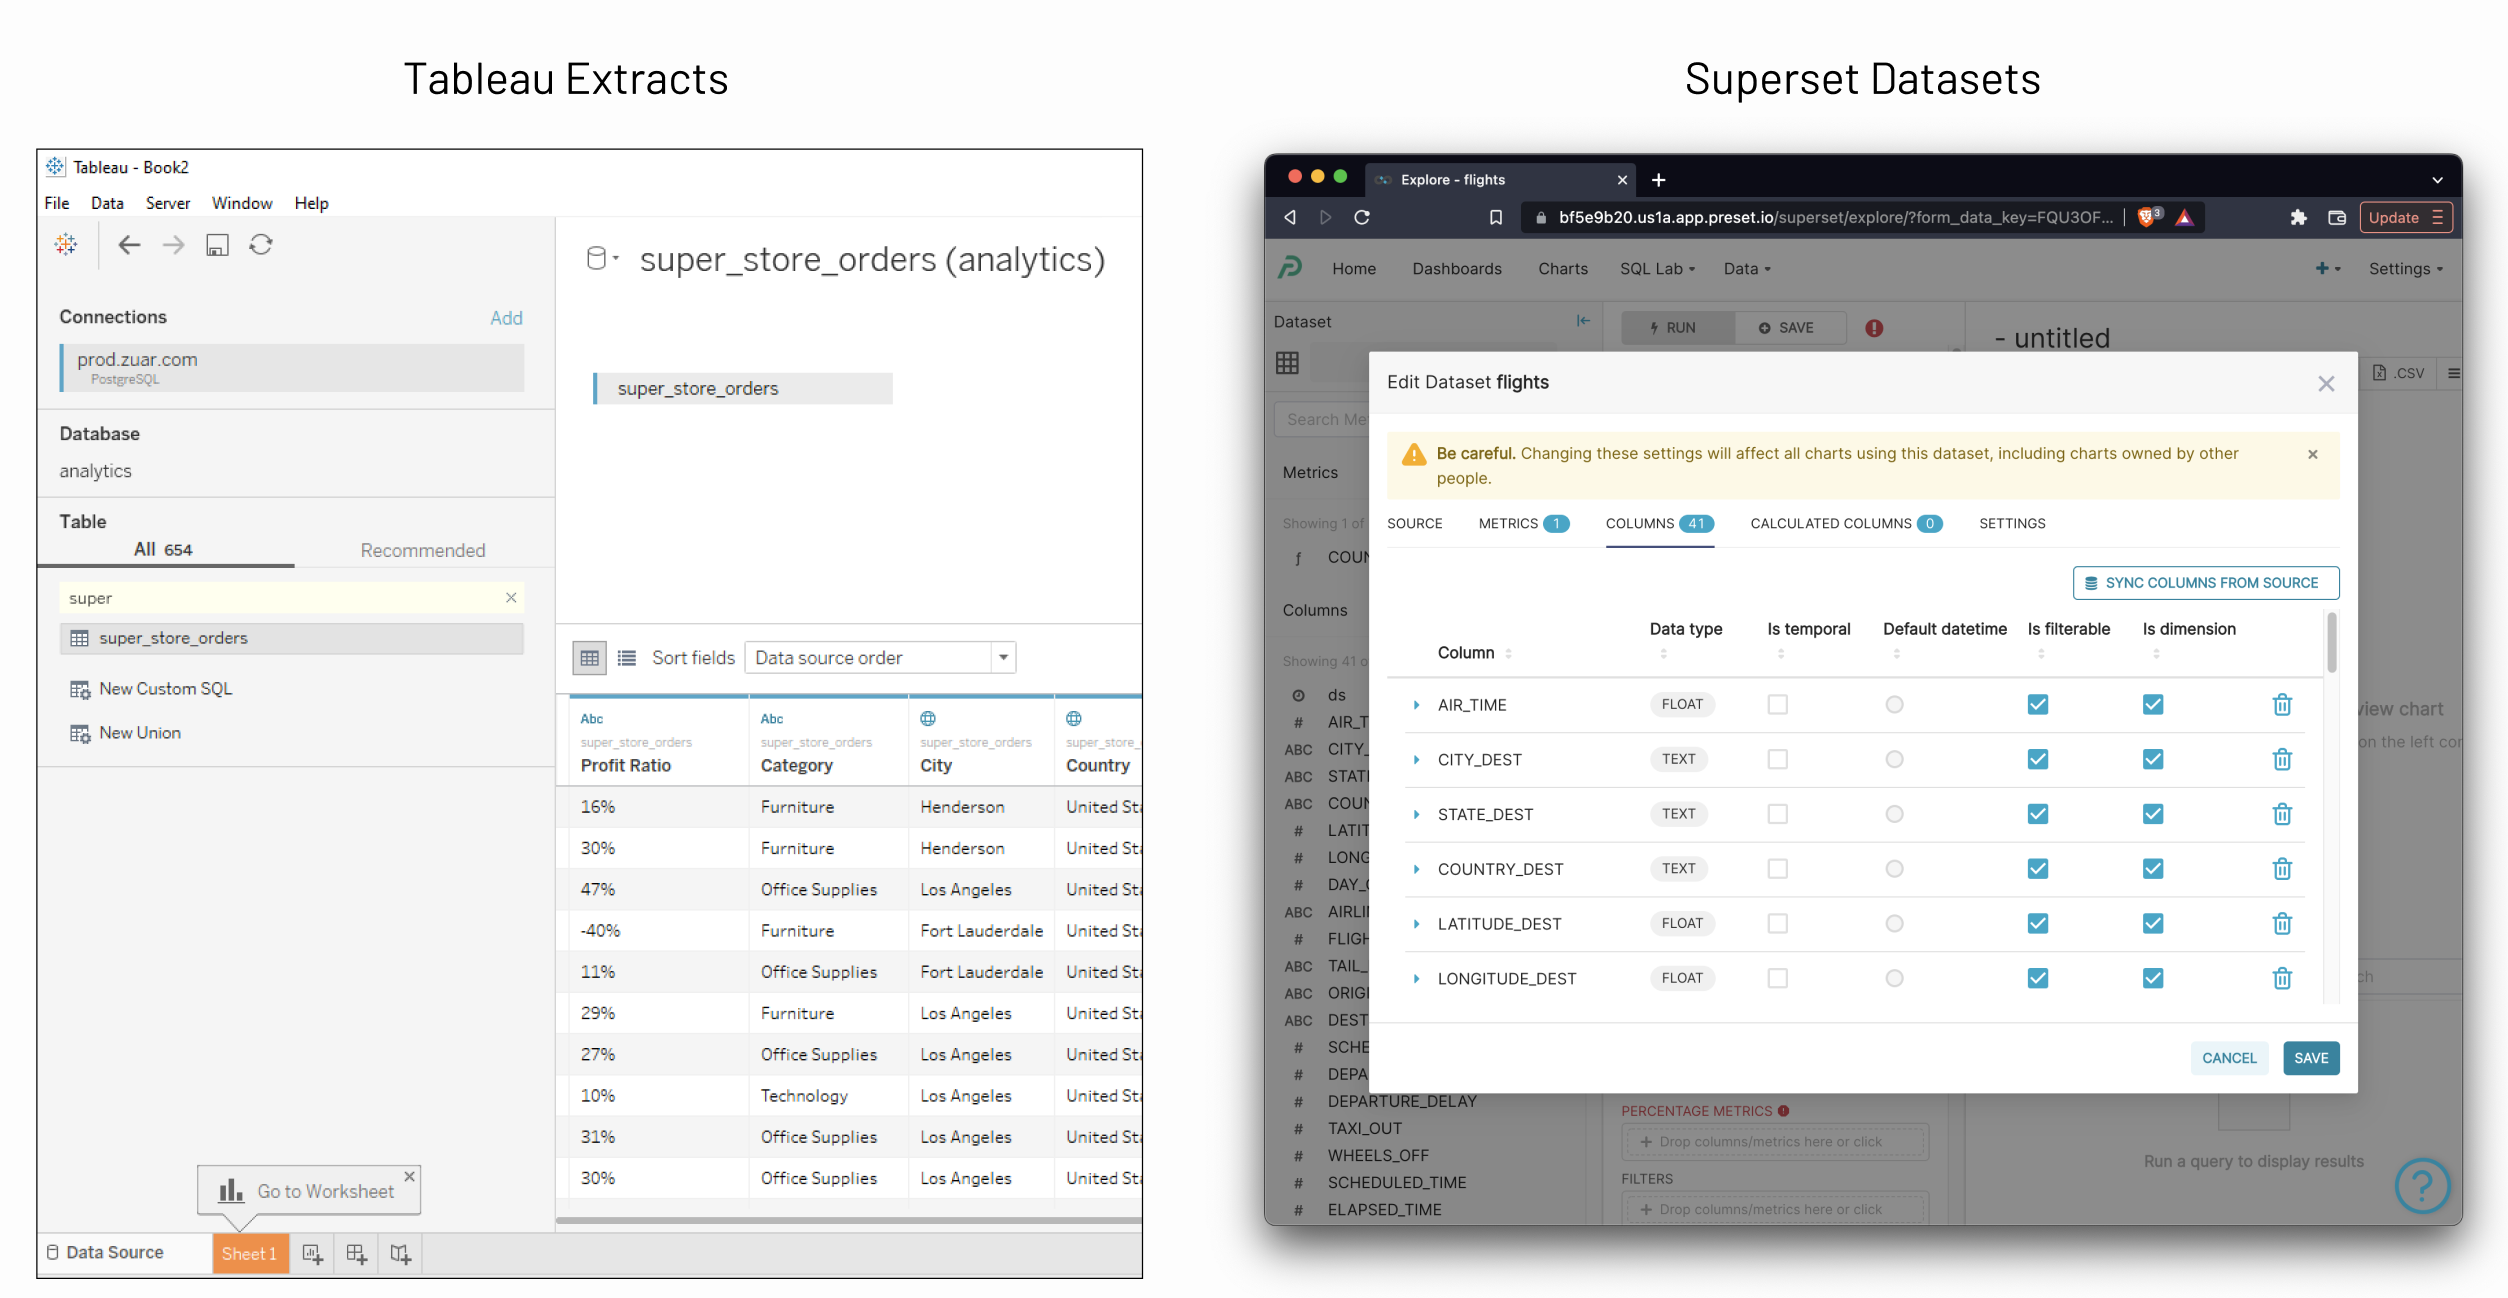Expand the AIR_TIME column row

(1416, 704)
